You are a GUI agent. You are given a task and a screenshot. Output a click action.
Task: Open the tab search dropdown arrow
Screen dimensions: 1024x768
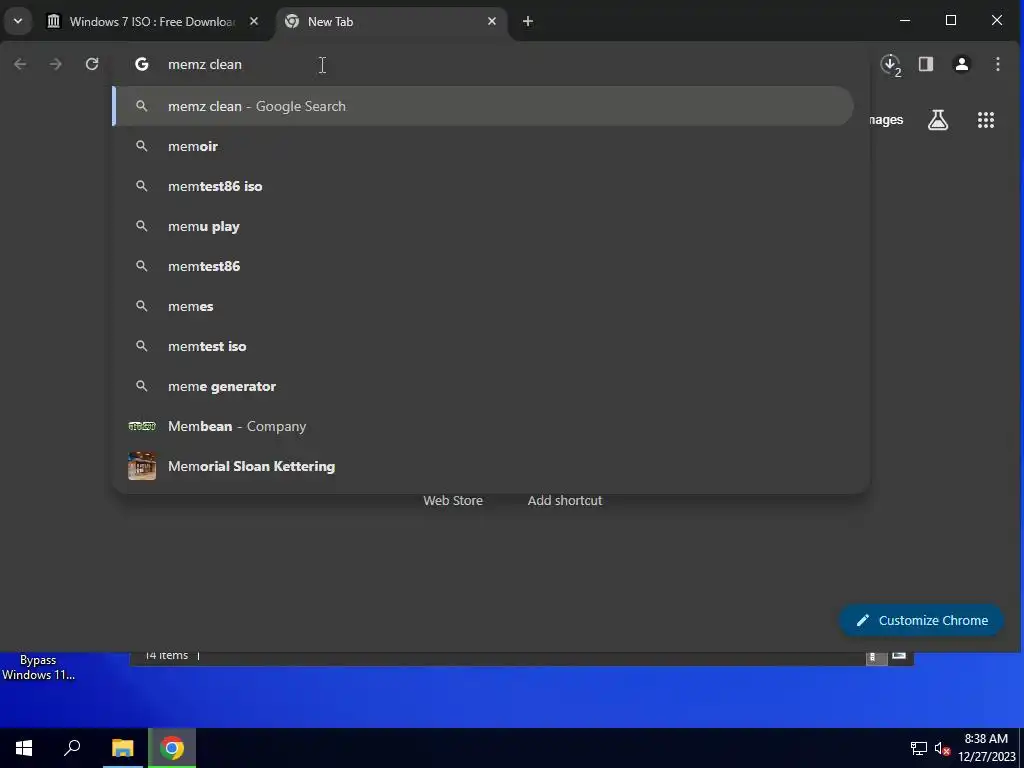click(18, 21)
